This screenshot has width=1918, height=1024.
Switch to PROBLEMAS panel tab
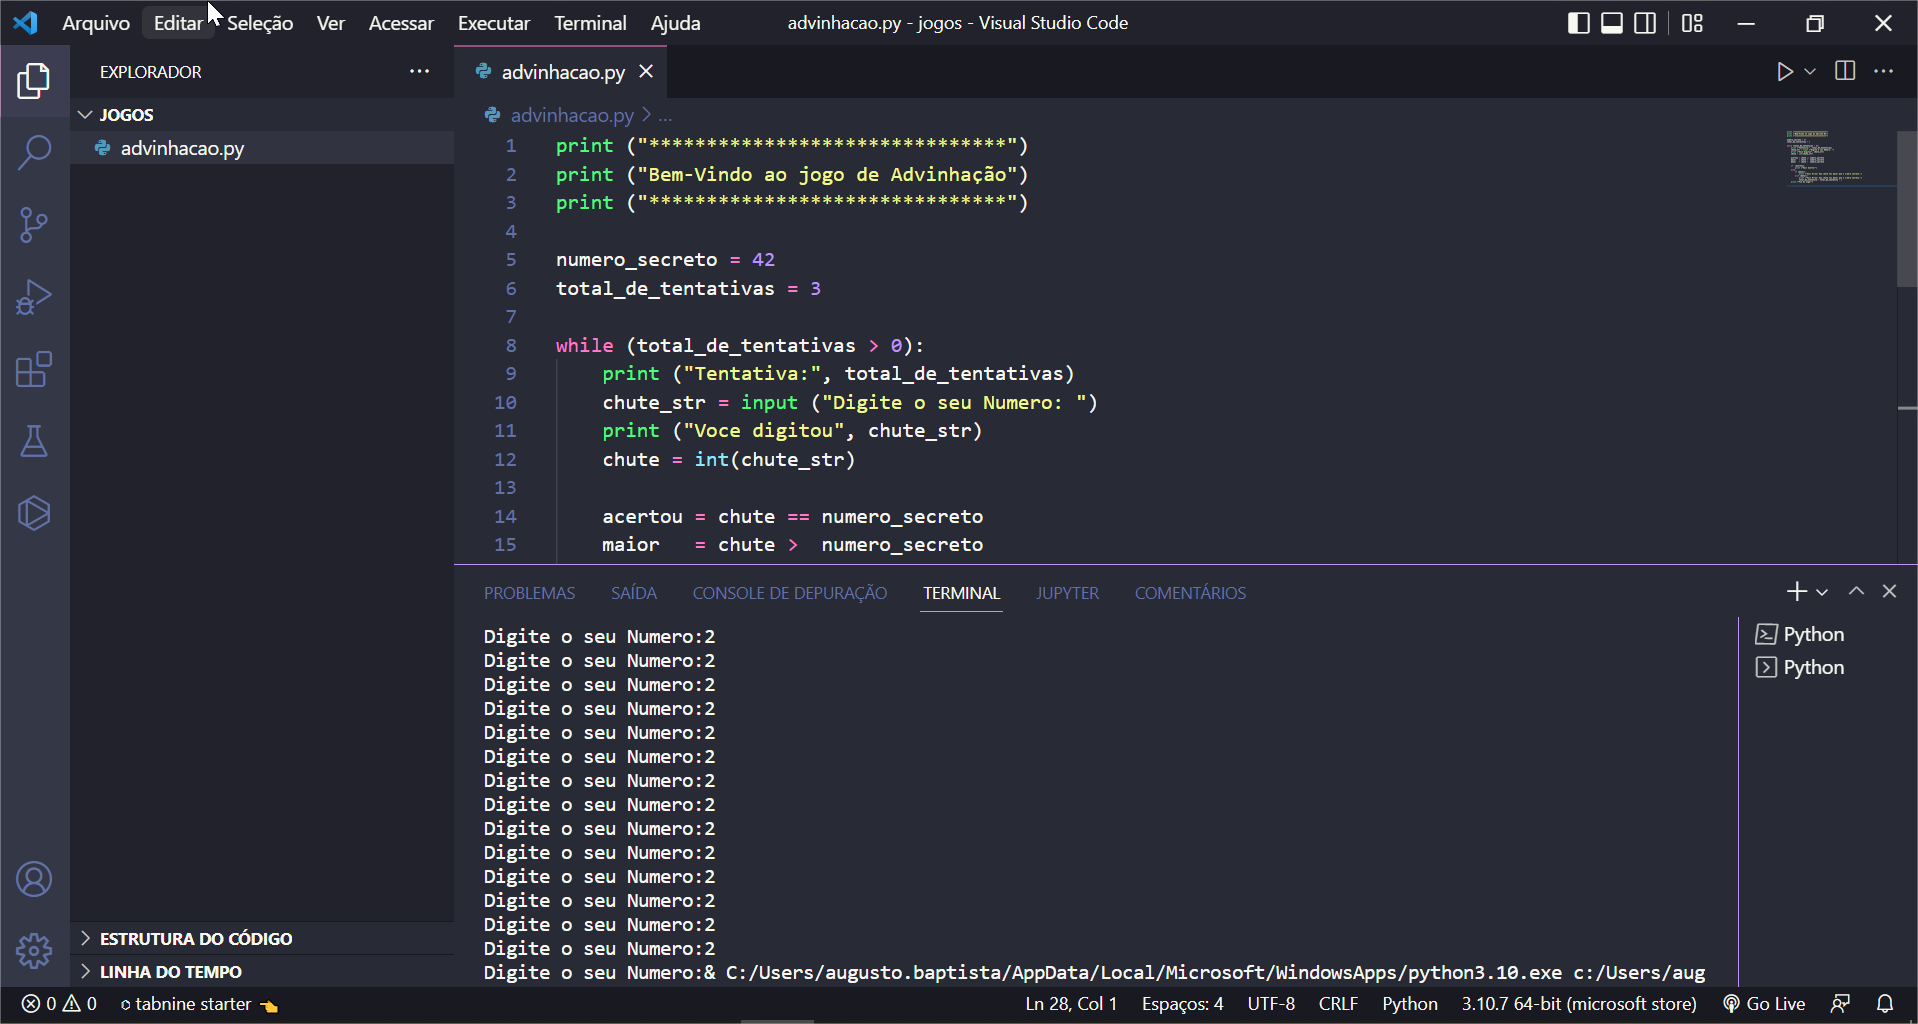point(530,593)
